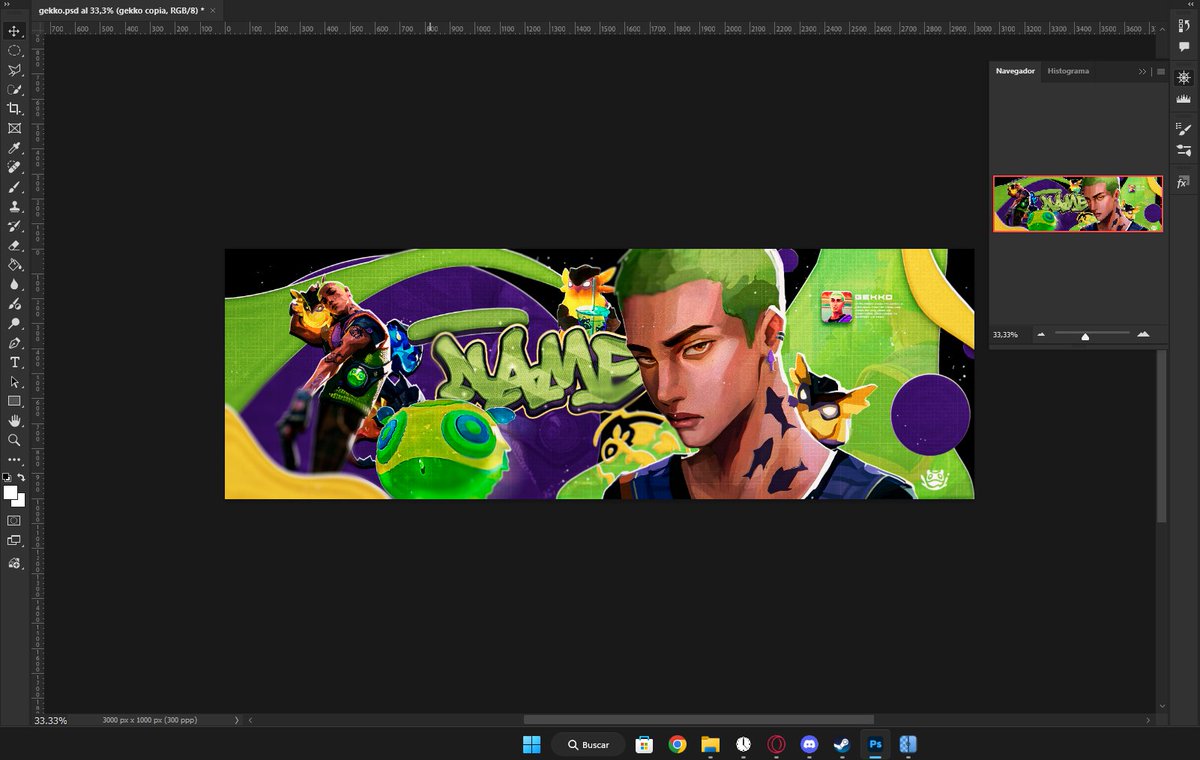The image size is (1200, 760).
Task: Click the Navigator zoom out button
Action: point(1041,334)
